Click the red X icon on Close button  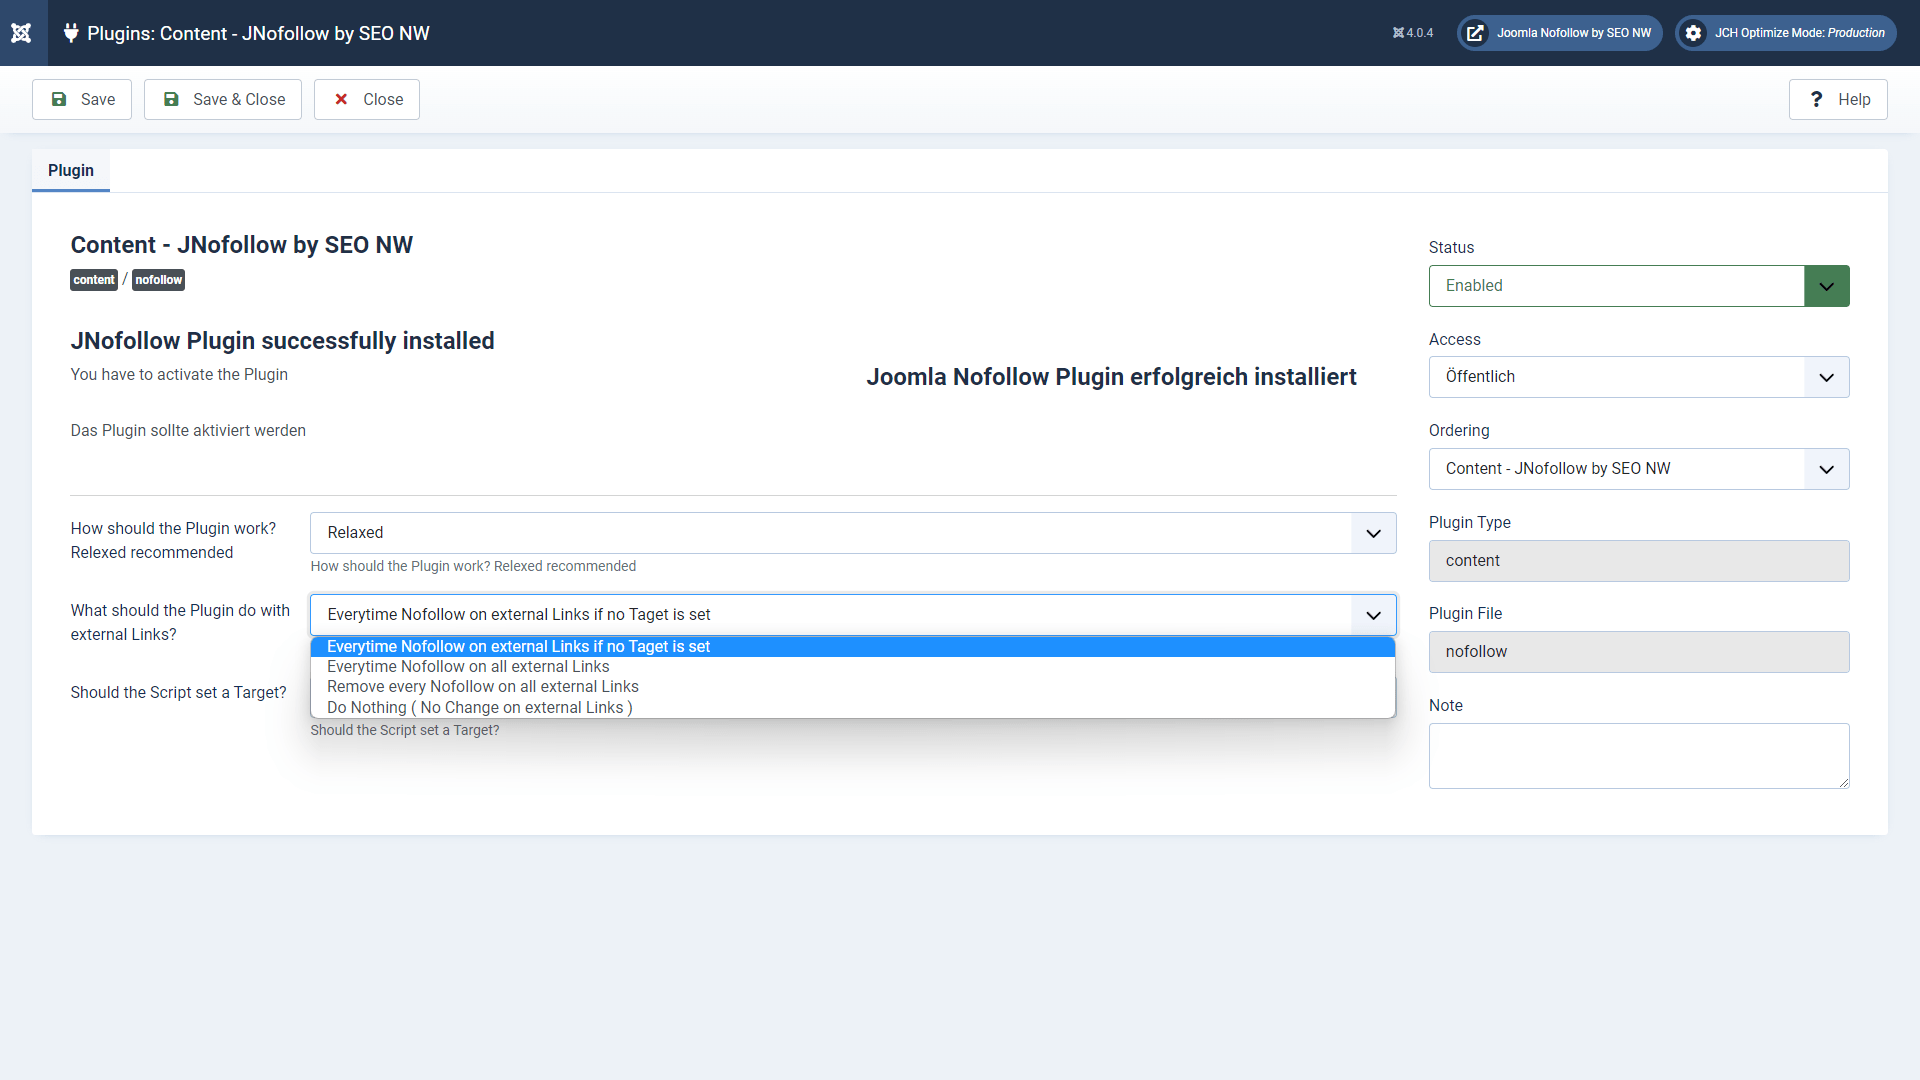point(341,99)
